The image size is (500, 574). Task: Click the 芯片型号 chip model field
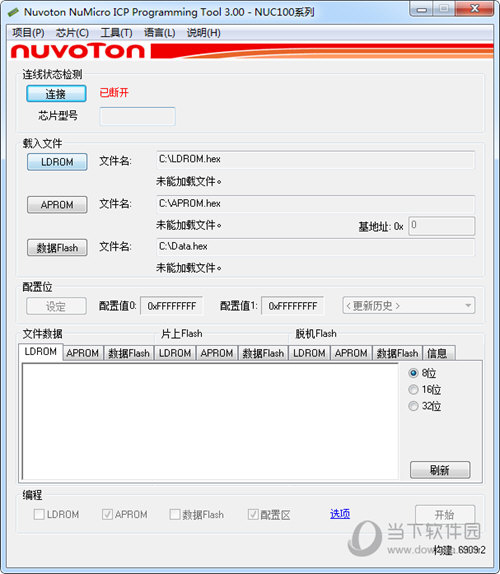[x=137, y=116]
